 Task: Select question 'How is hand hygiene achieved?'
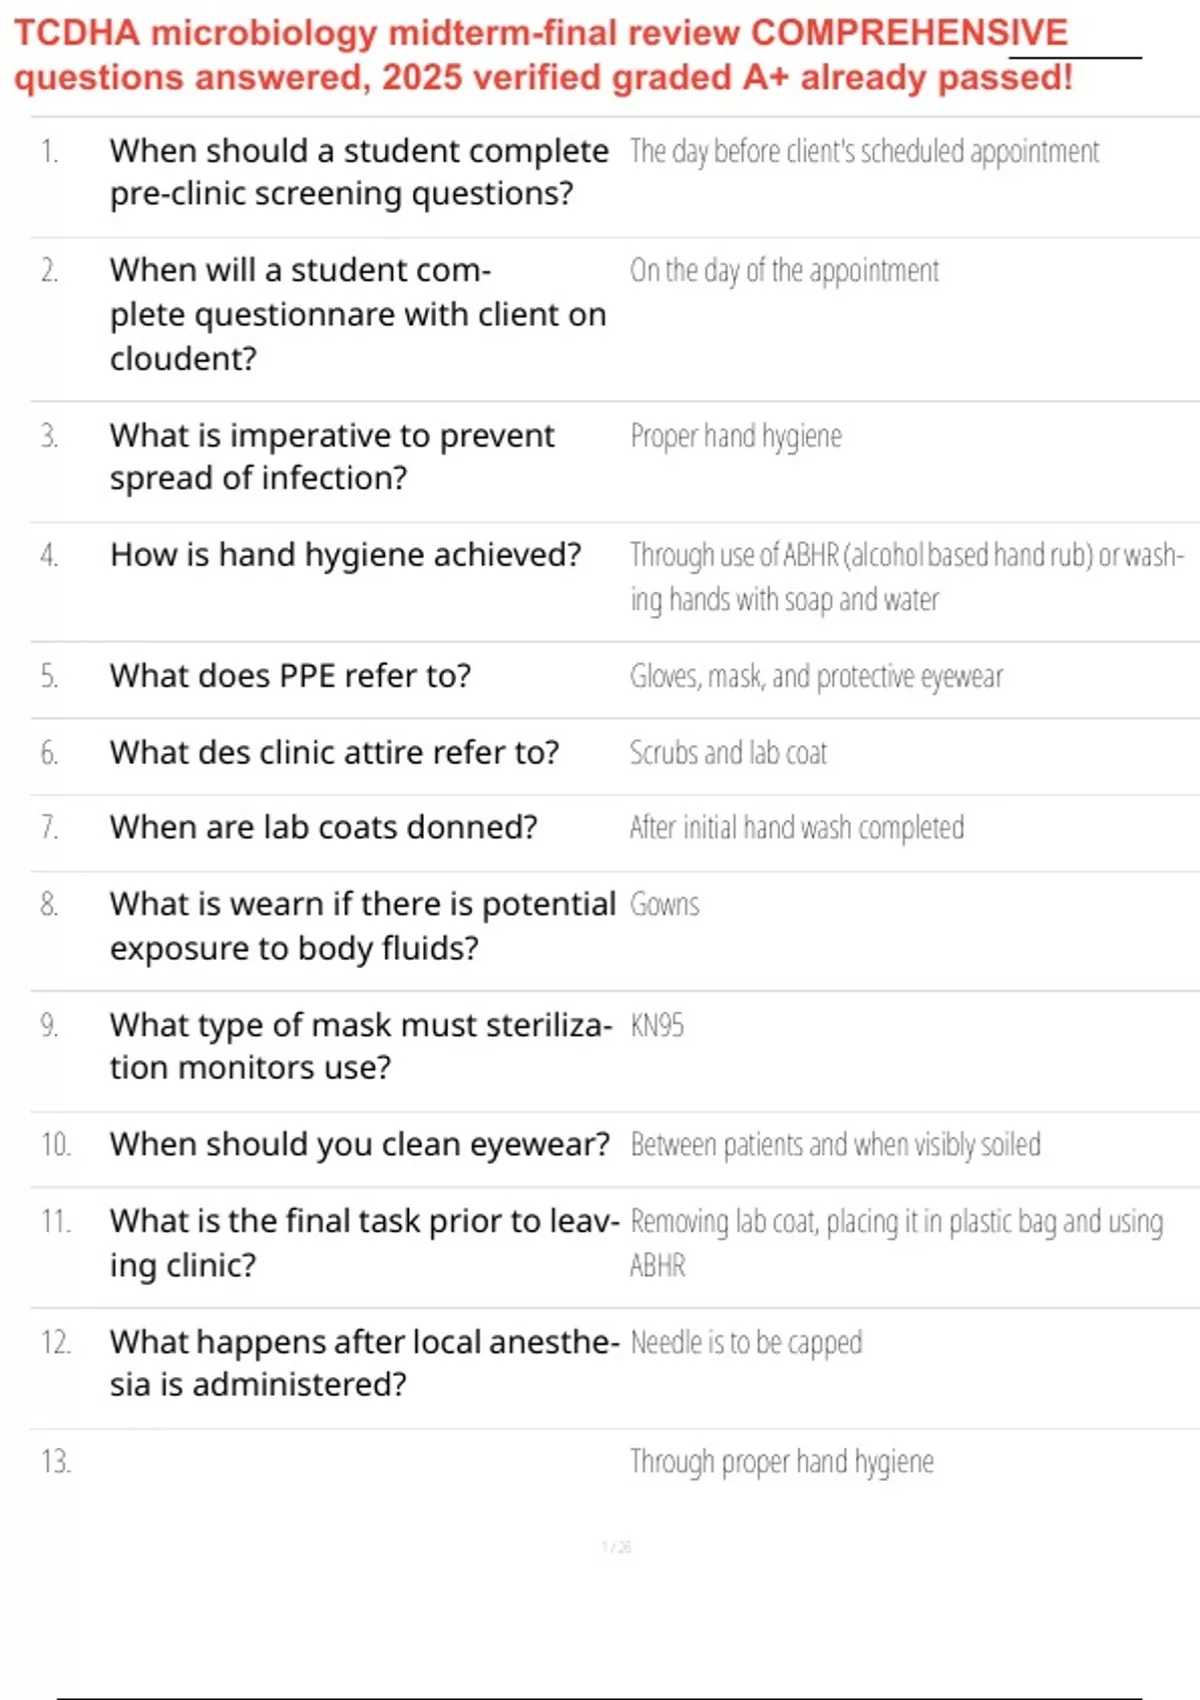[345, 555]
